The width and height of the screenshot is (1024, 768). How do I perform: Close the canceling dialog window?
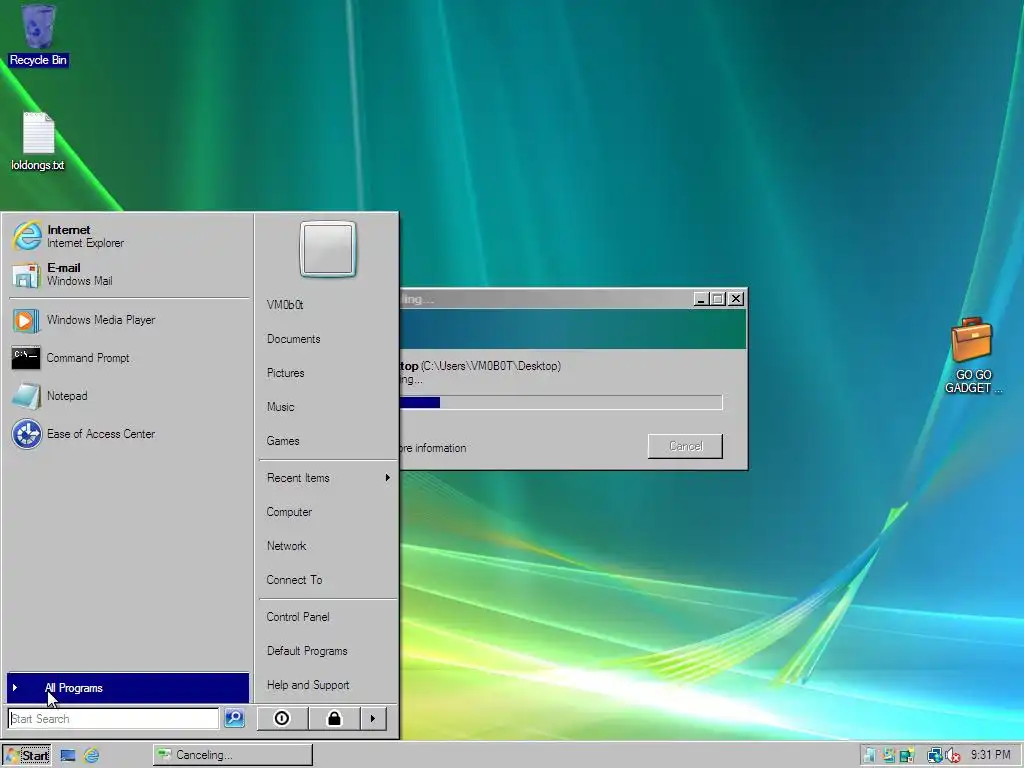(736, 299)
